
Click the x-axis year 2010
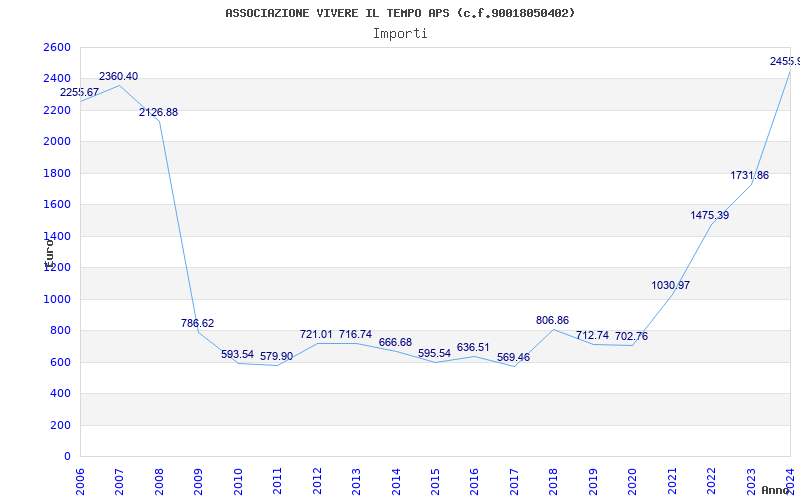tap(238, 482)
